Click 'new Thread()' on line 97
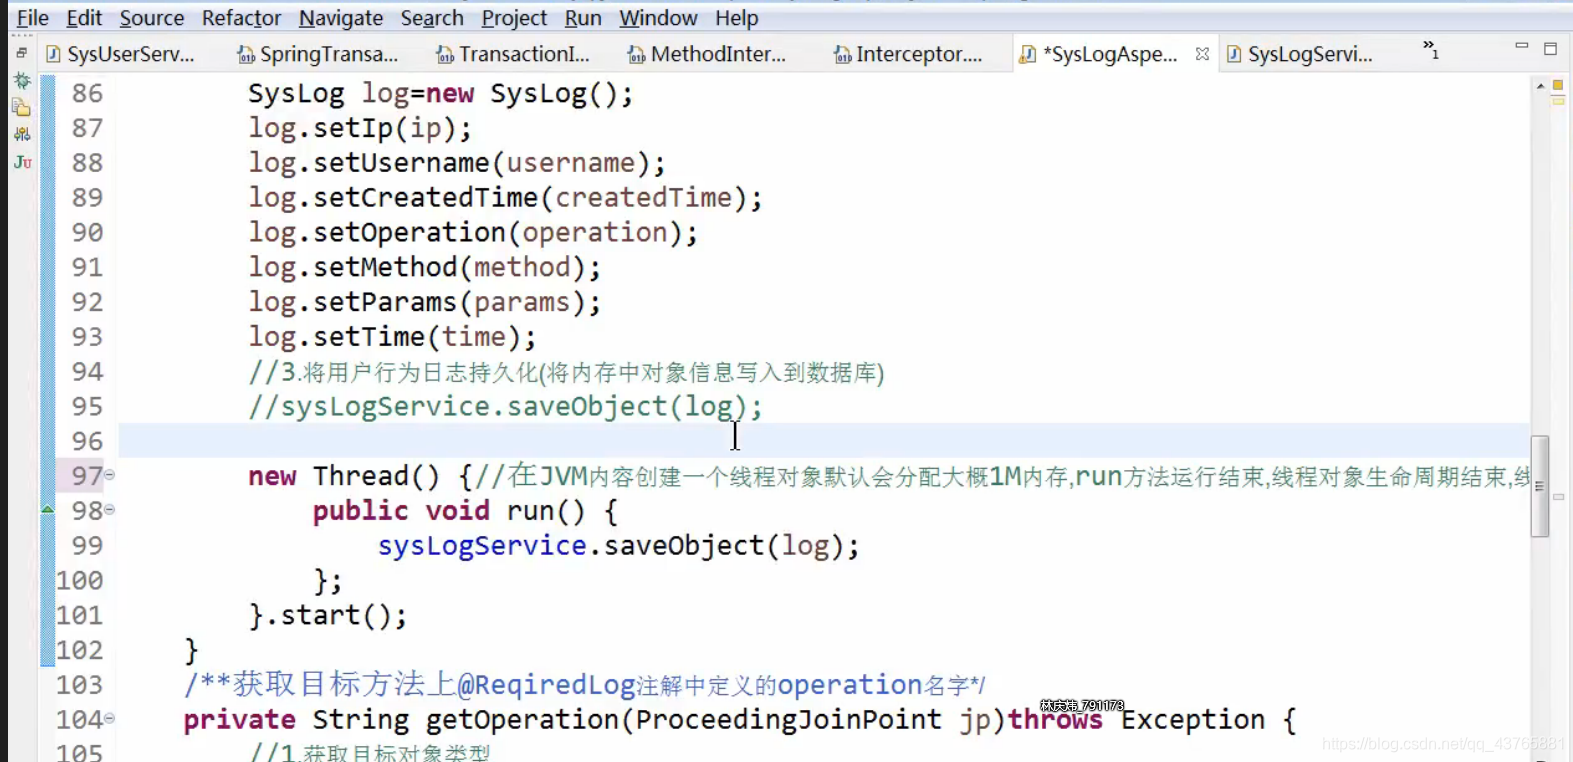The height and width of the screenshot is (762, 1573). click(x=344, y=476)
